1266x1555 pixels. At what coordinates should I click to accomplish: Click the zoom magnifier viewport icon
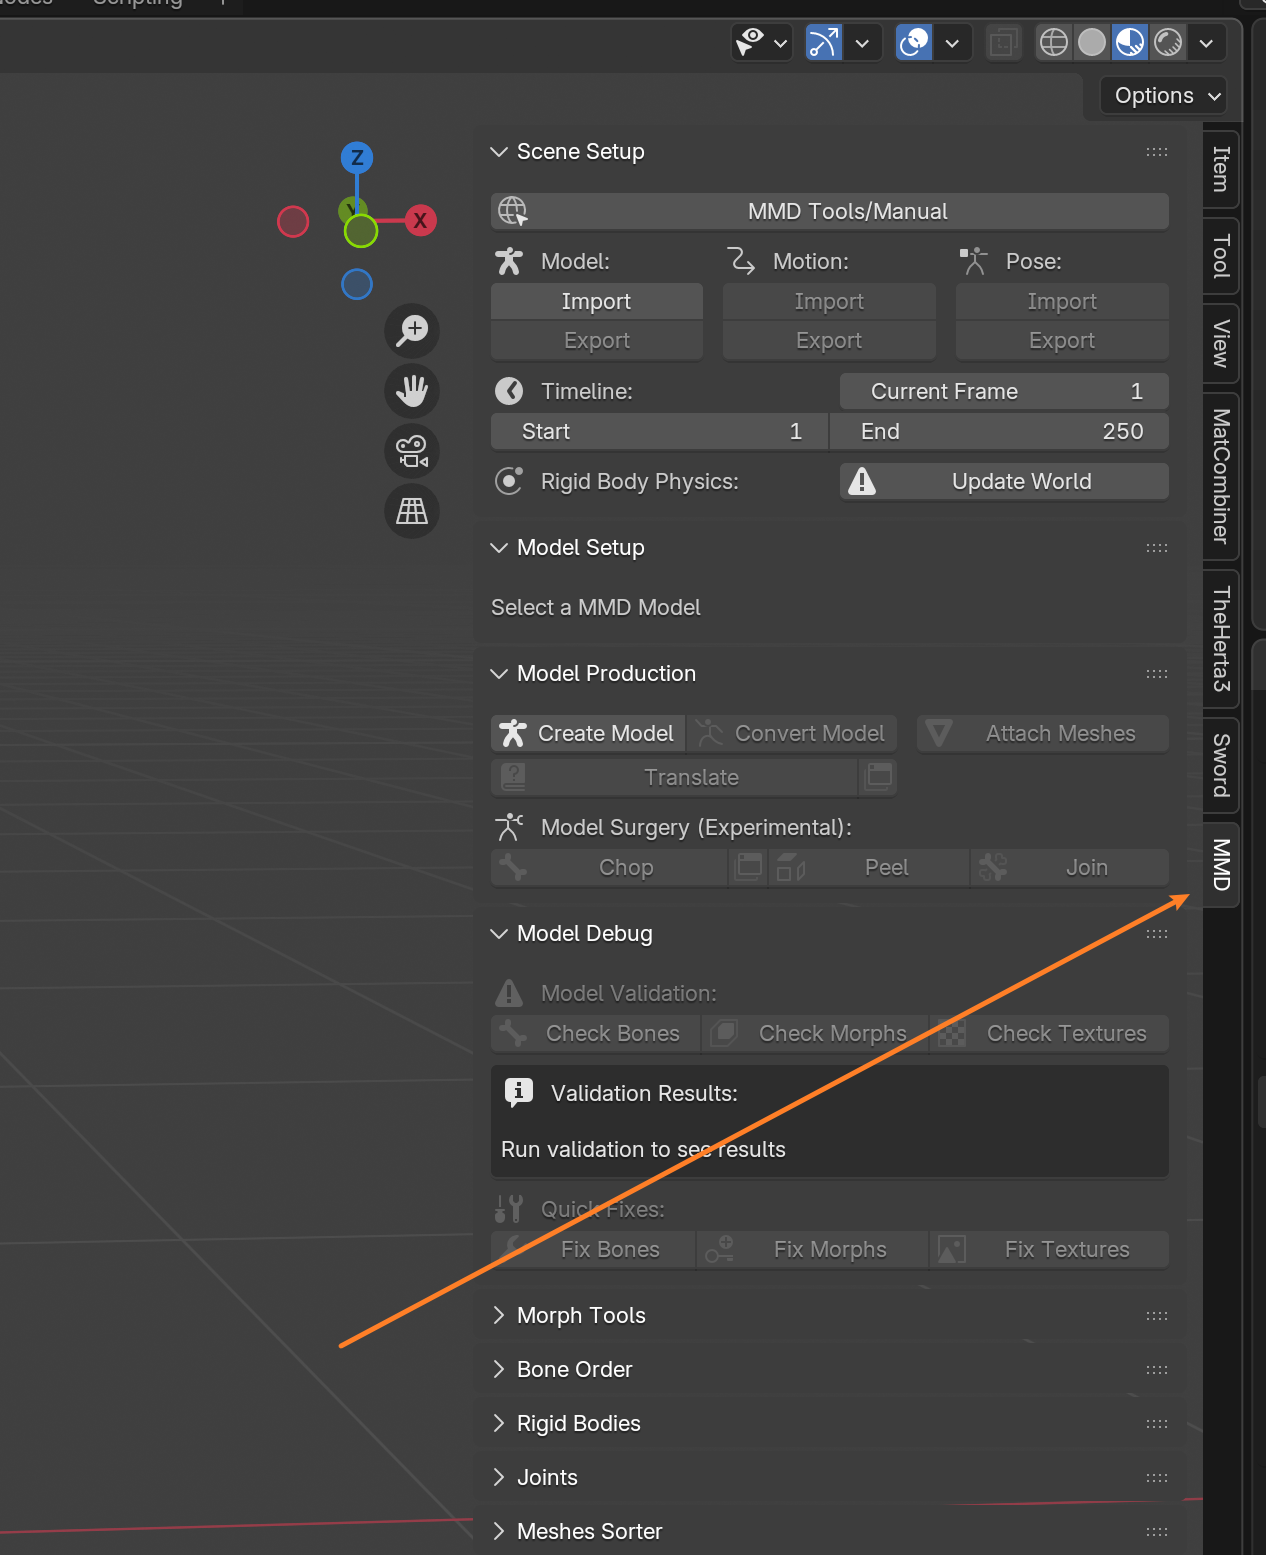(411, 331)
